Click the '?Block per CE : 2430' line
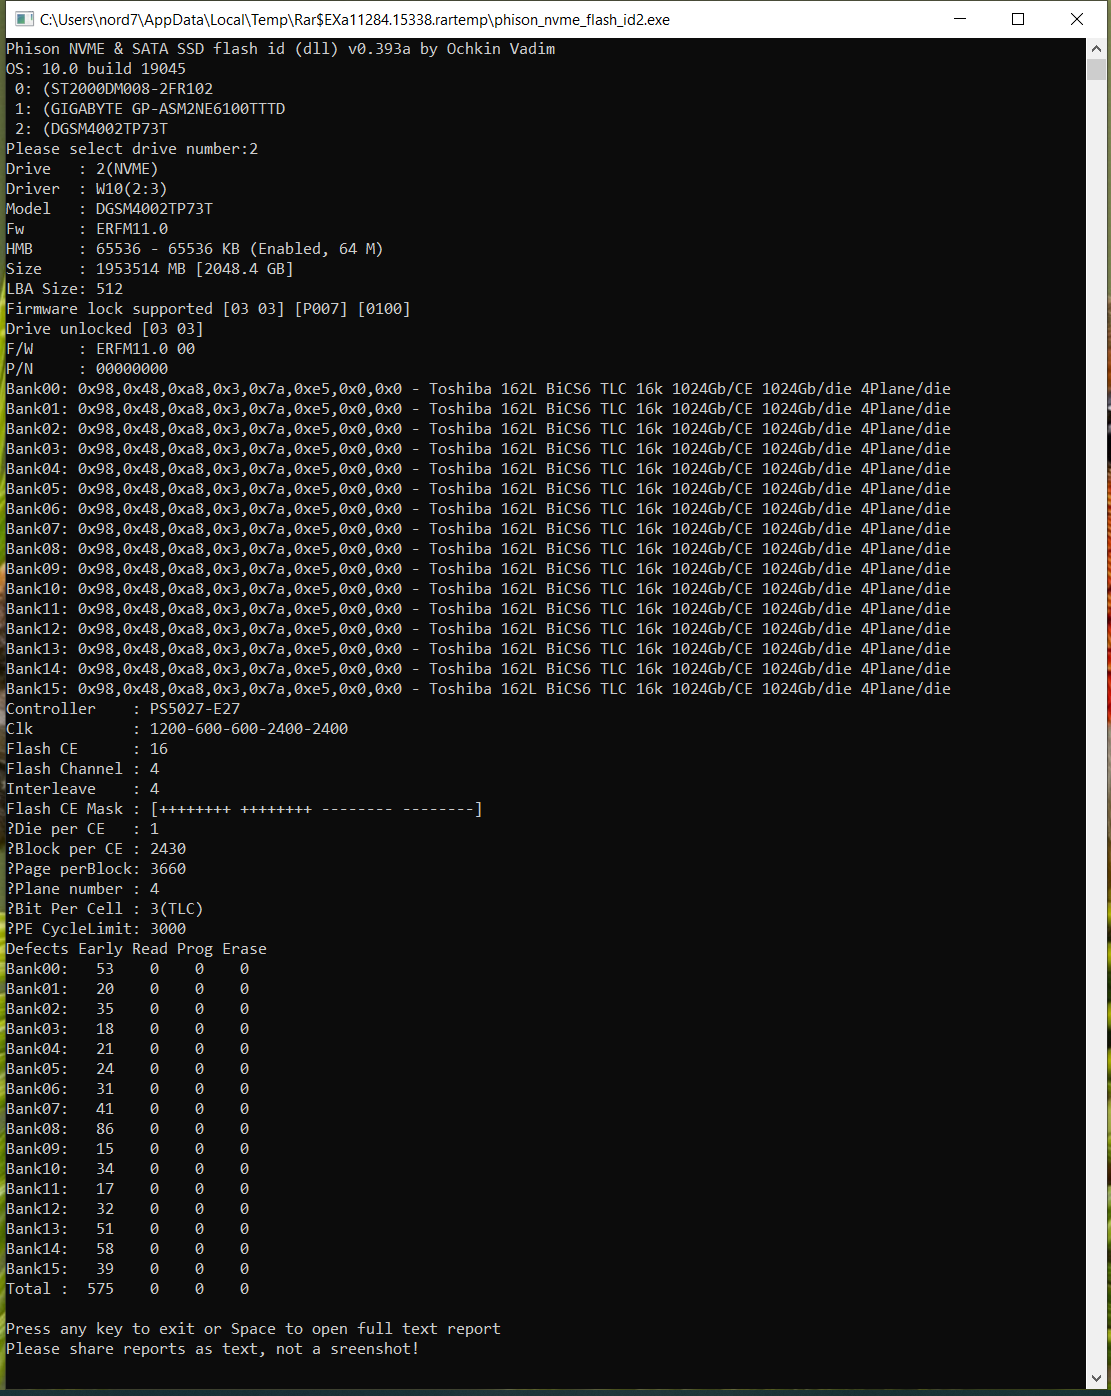This screenshot has height=1396, width=1111. (x=96, y=849)
